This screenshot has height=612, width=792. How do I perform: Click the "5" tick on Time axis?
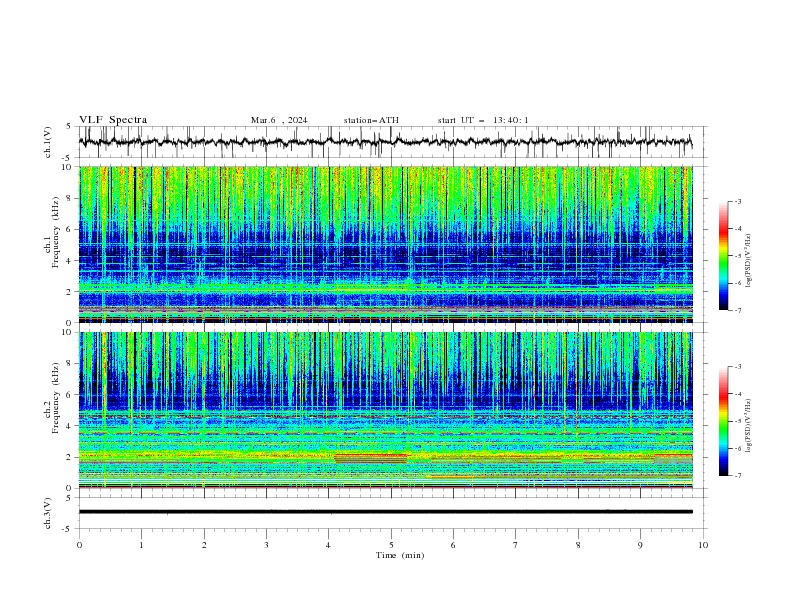tap(391, 545)
